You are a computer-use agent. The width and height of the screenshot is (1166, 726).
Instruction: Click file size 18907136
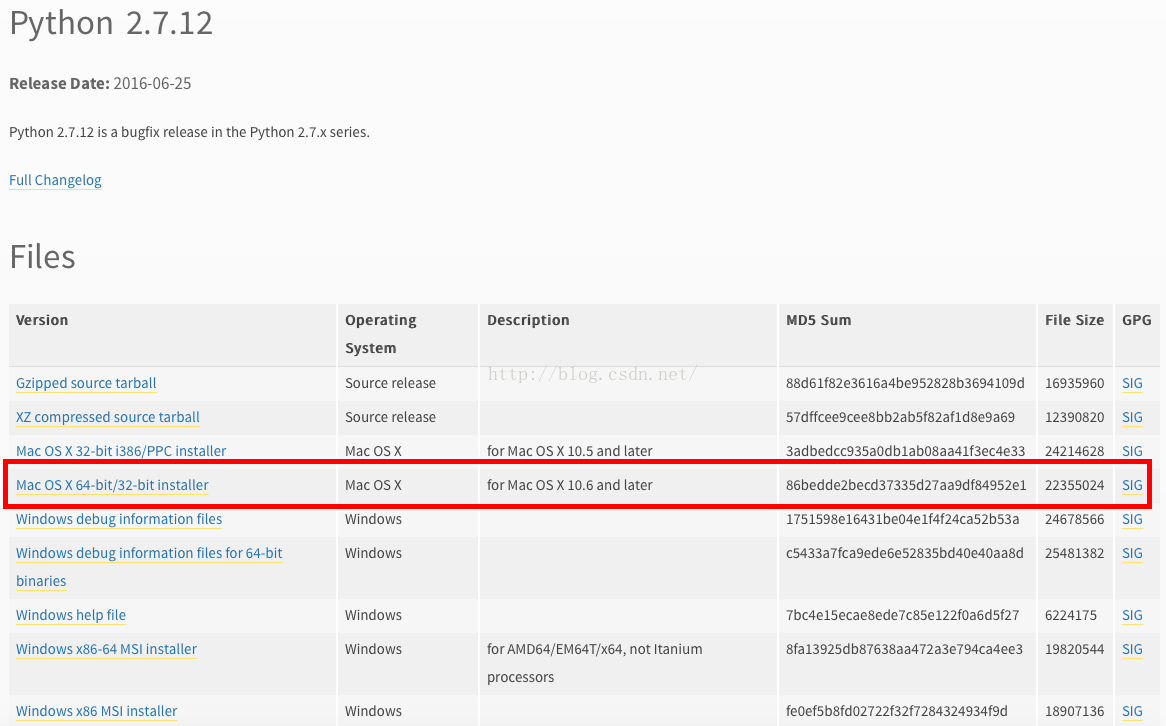click(x=1075, y=711)
